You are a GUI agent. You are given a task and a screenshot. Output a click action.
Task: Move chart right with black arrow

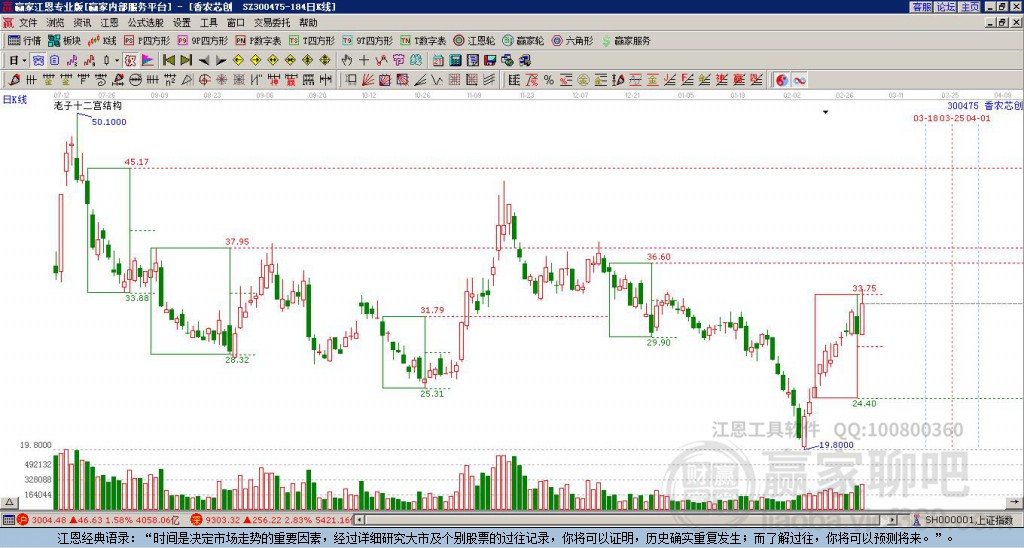pos(221,61)
